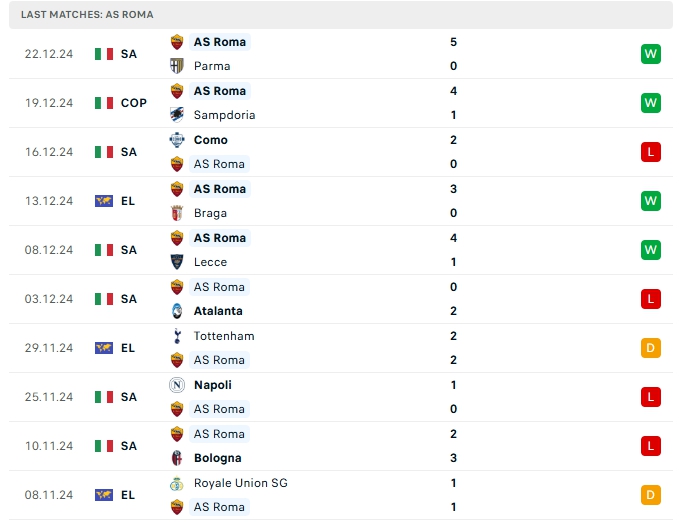Click the green W badge for 22.12.24
Screen dimensions: 684x522
pyautogui.click(x=651, y=54)
